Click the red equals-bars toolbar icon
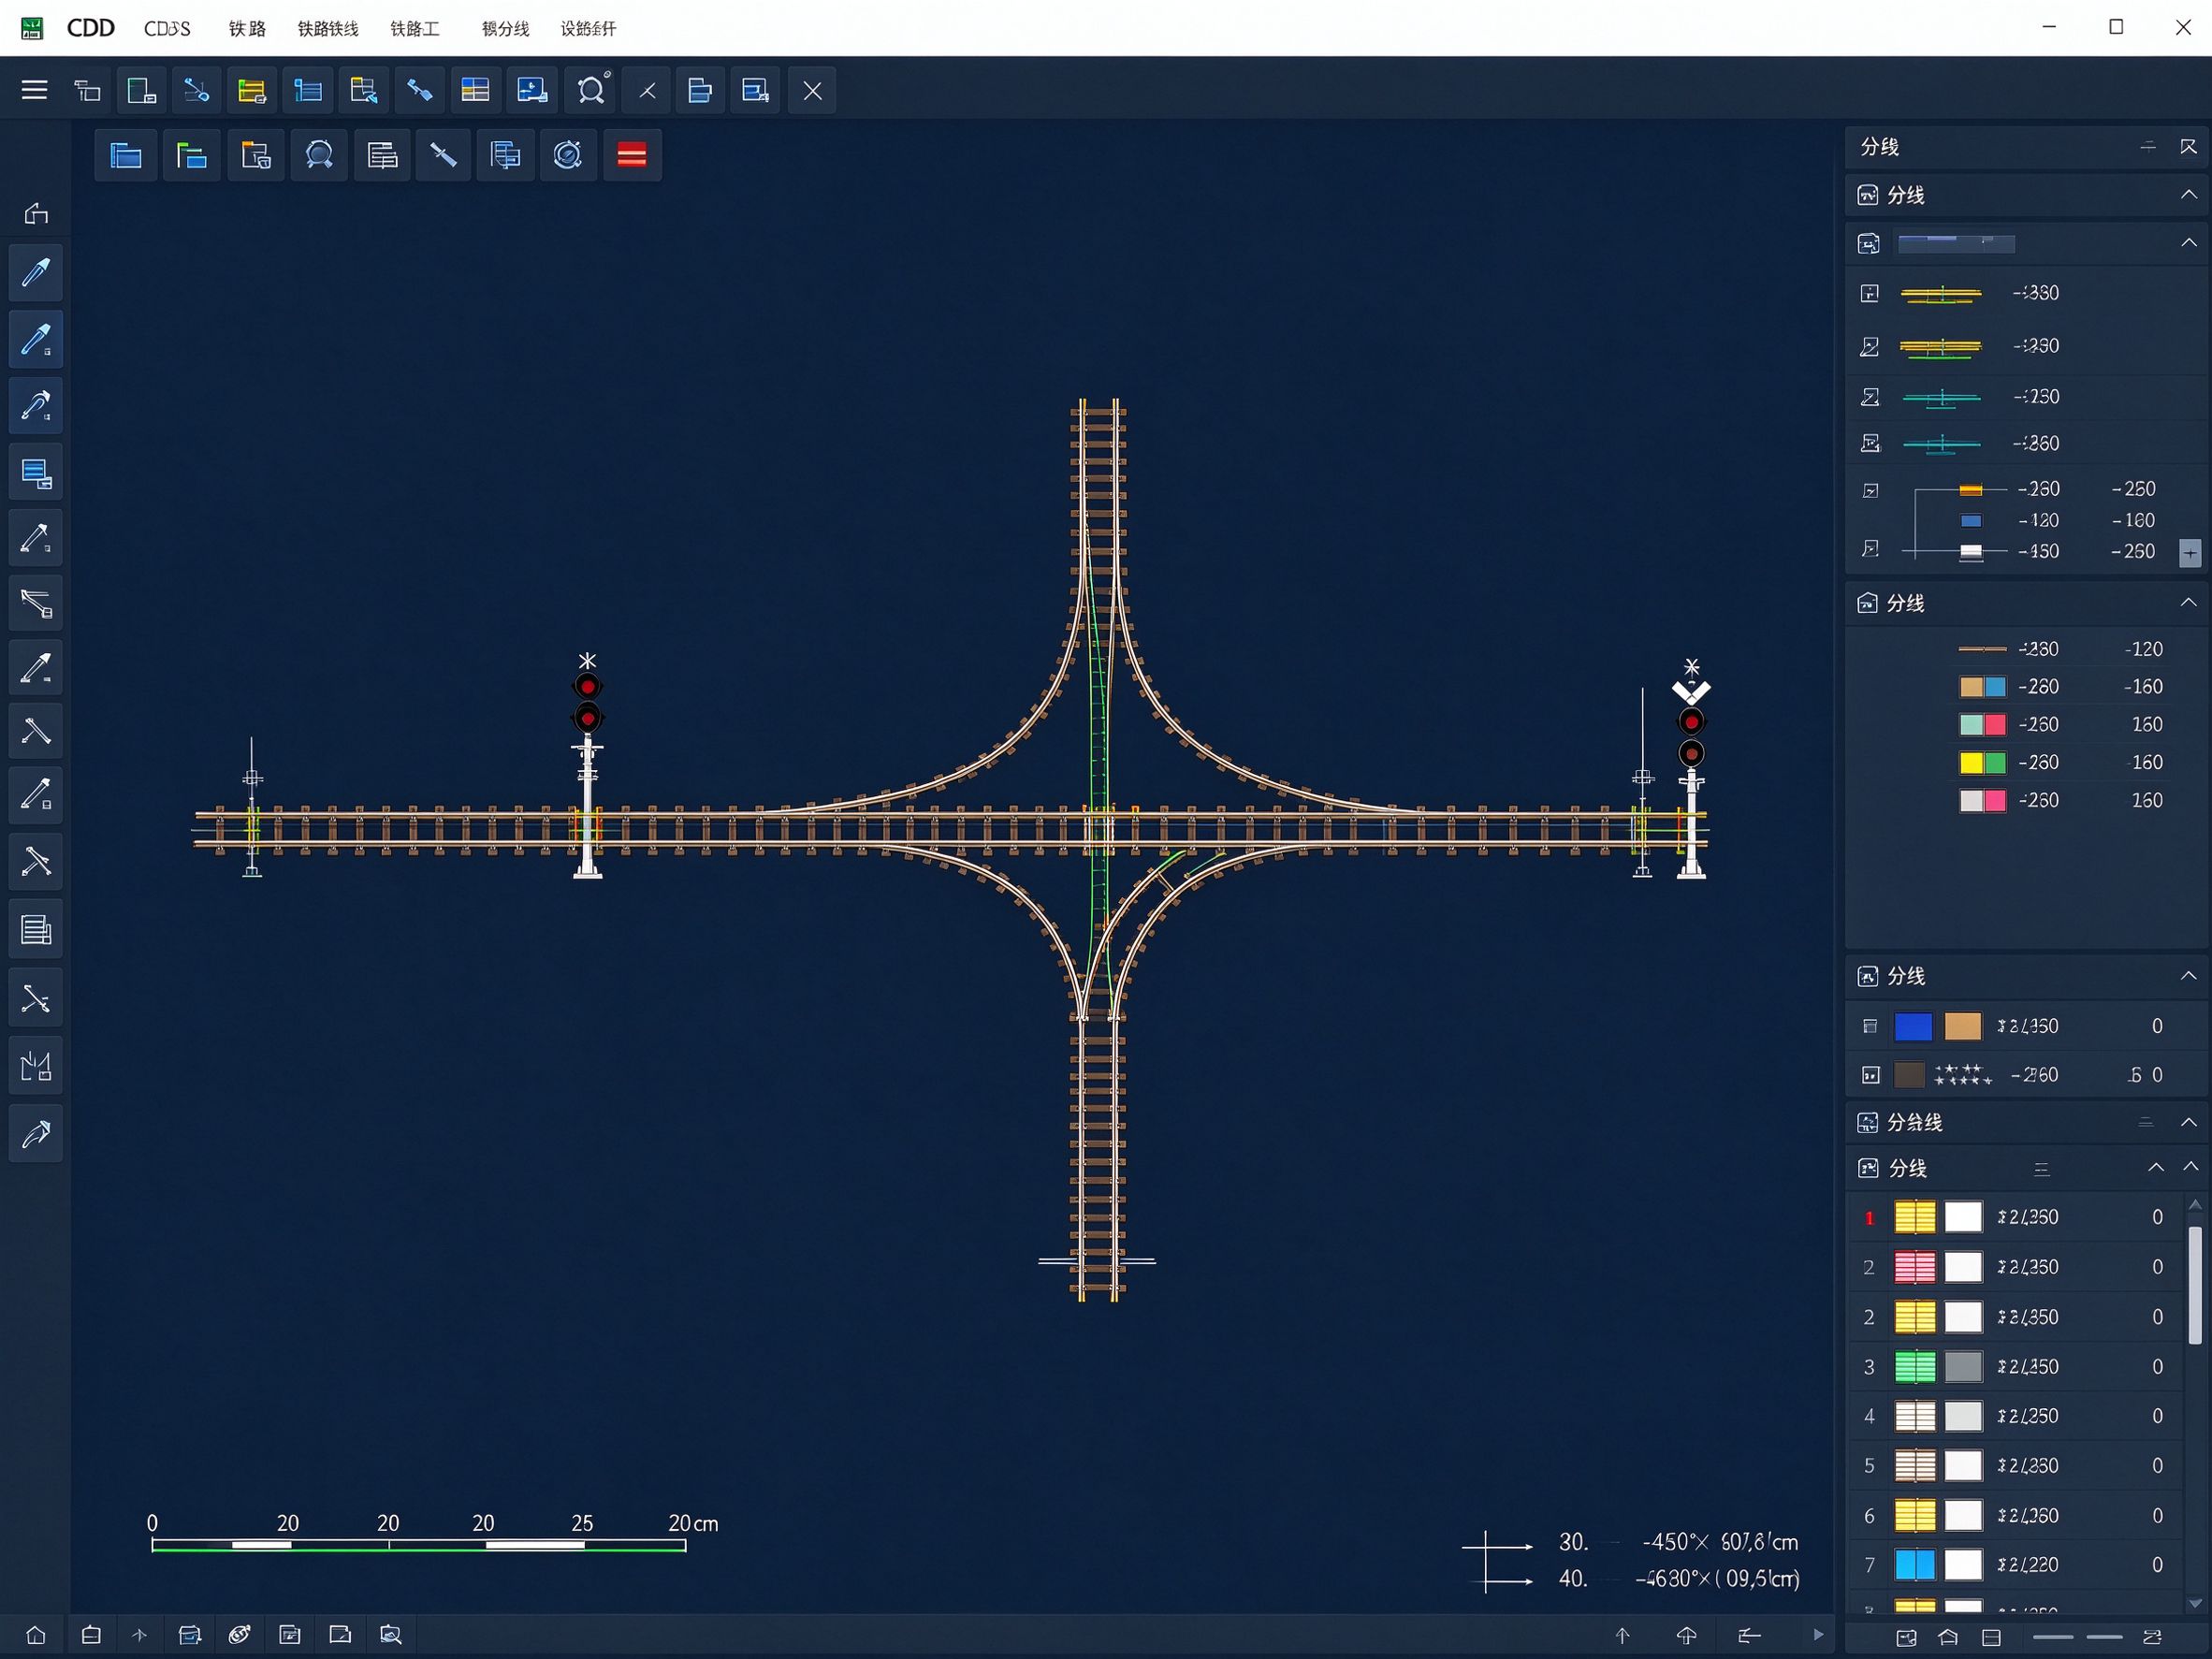 coord(632,156)
